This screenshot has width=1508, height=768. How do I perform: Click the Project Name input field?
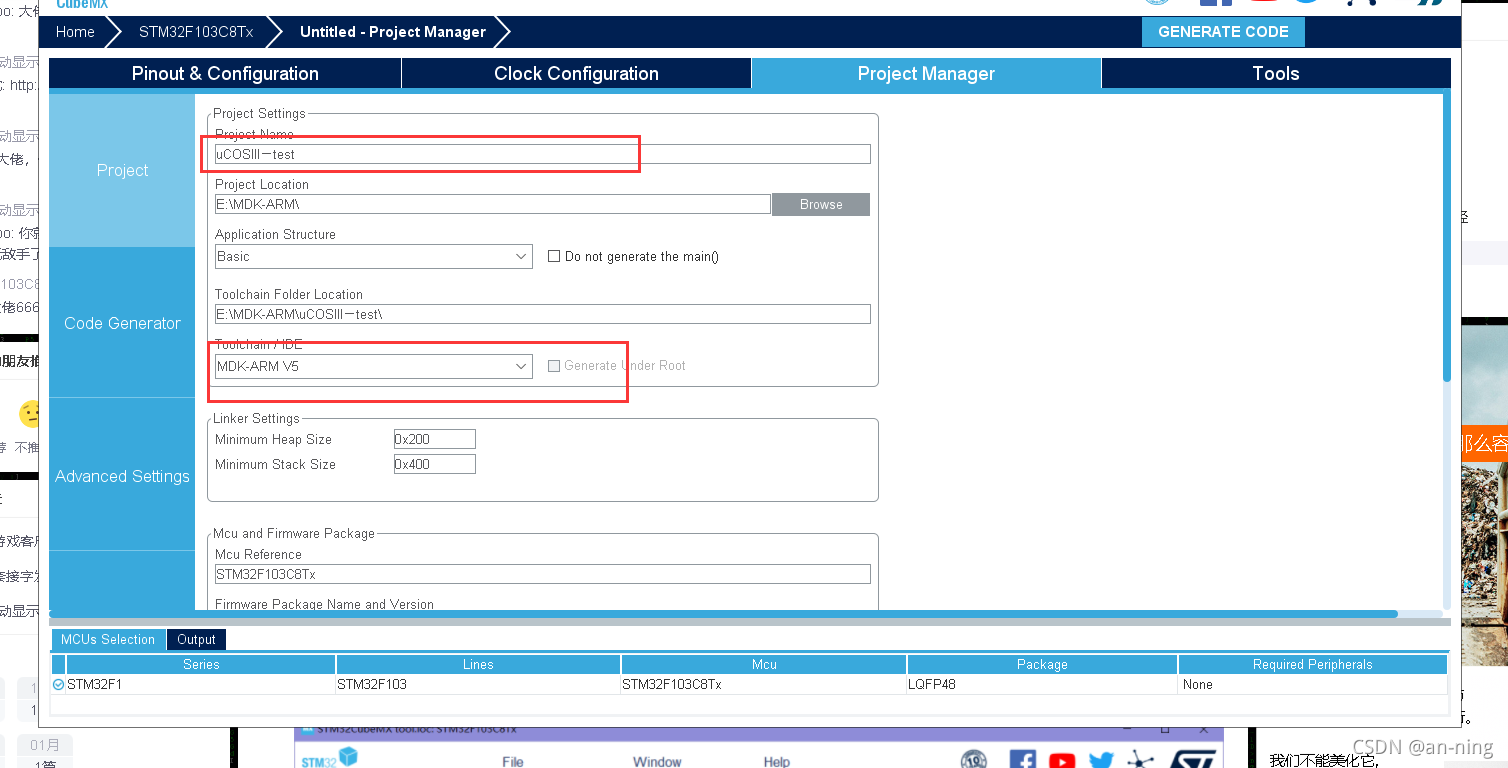coord(543,154)
